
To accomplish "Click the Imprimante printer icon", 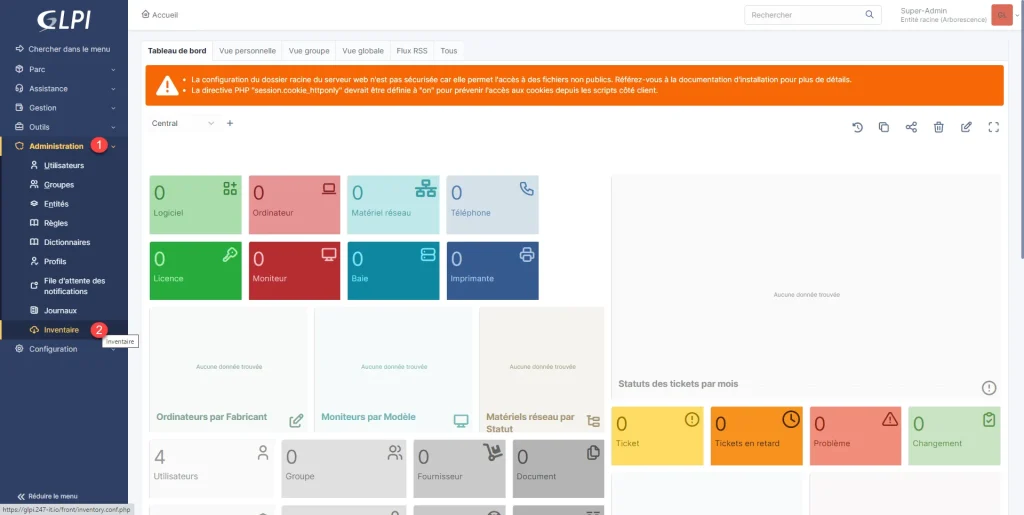I will coord(526,255).
